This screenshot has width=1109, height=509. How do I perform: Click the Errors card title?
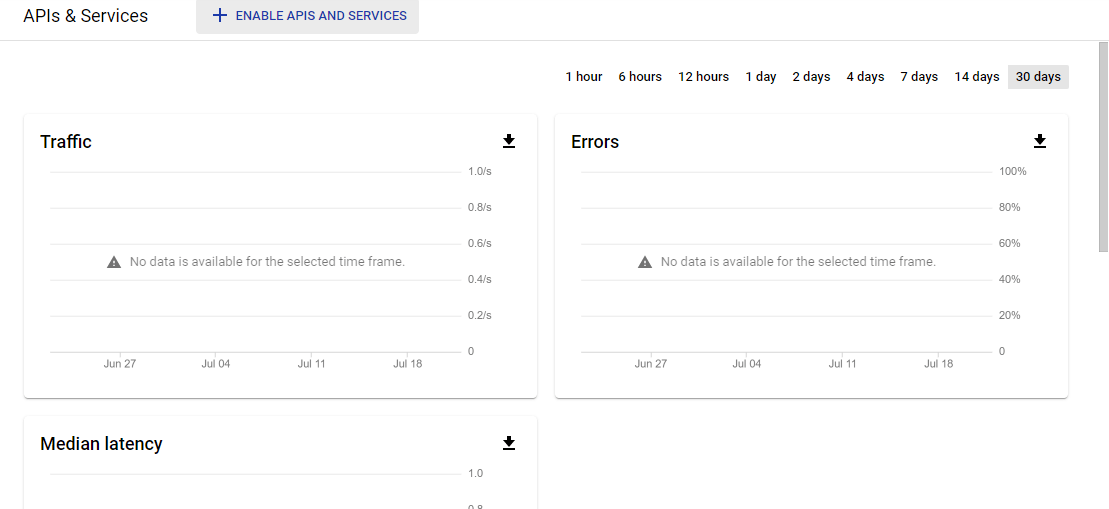[595, 142]
